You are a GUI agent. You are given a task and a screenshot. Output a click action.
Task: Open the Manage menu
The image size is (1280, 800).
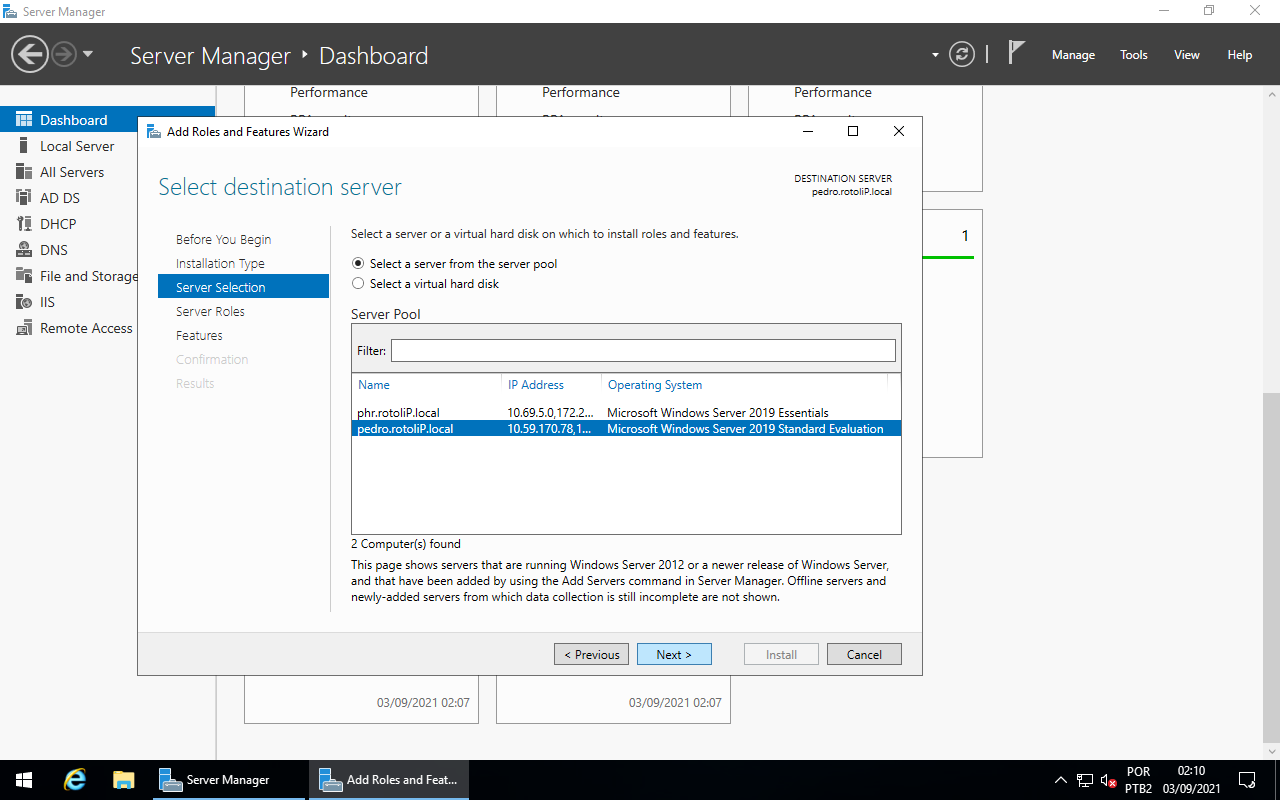[x=1073, y=55]
